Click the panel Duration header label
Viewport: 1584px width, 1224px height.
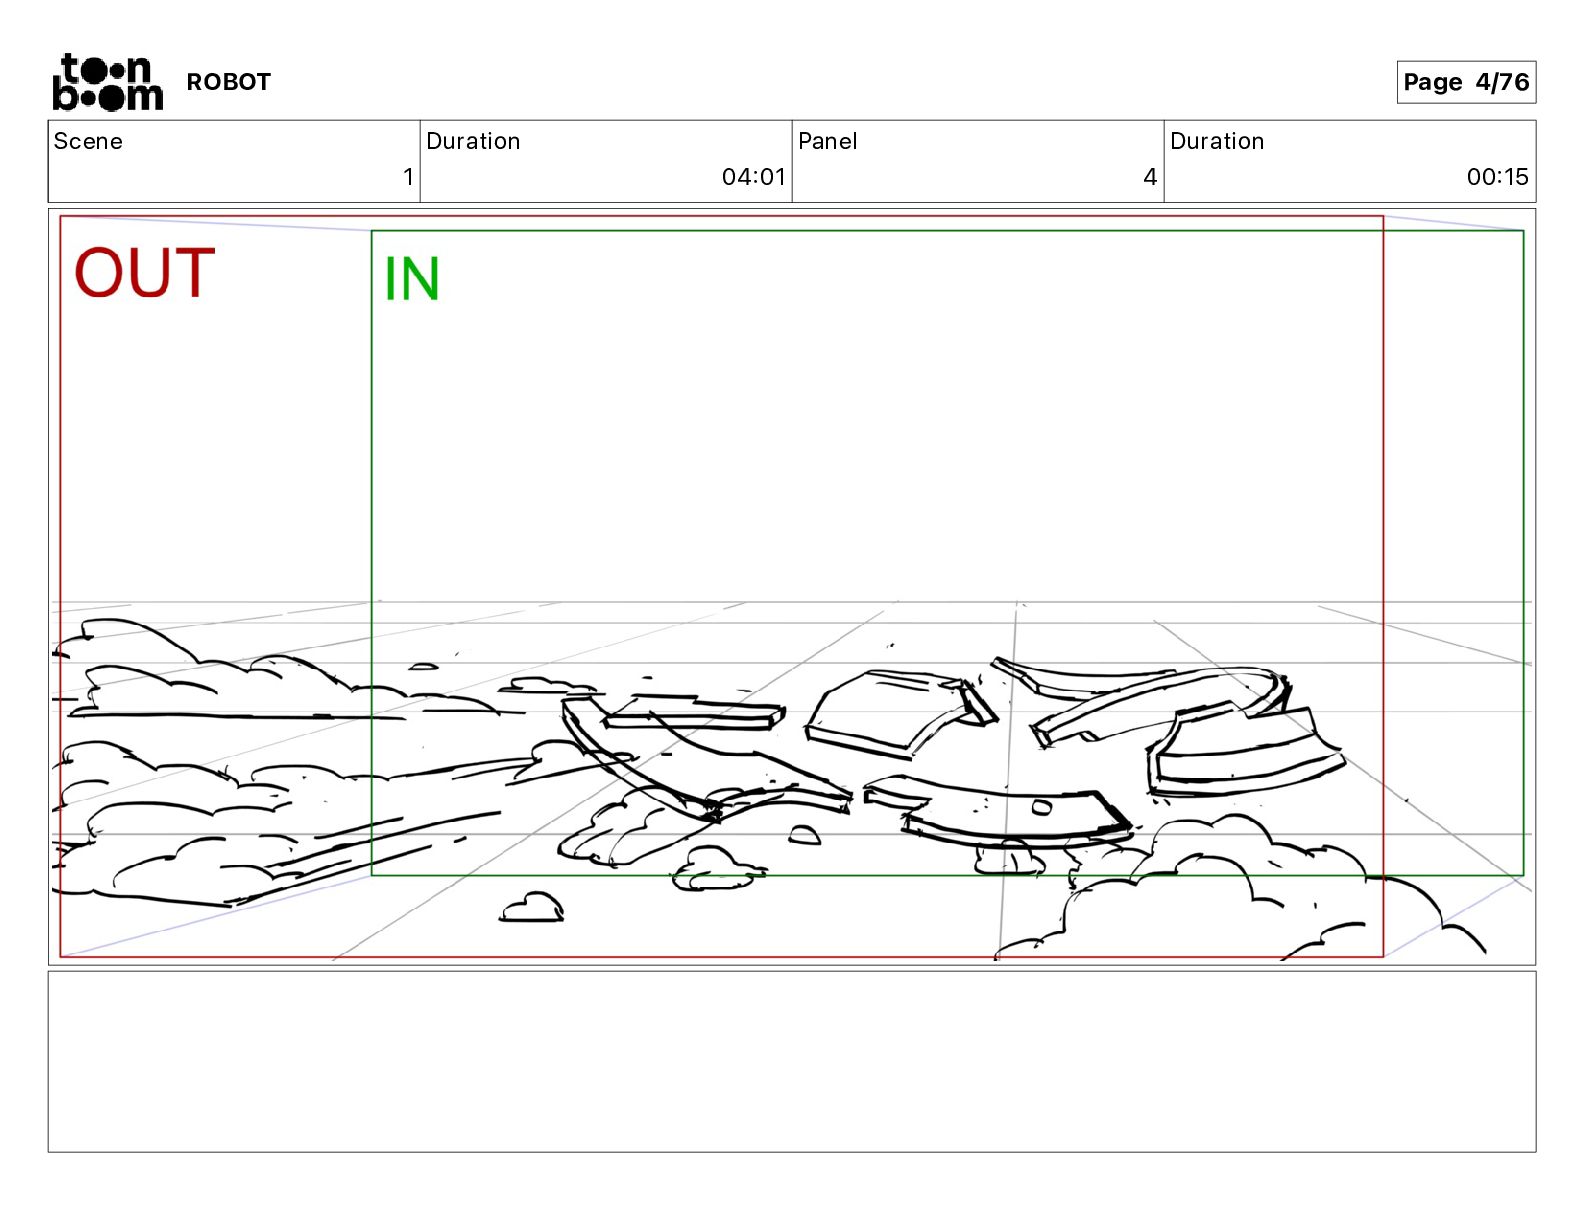click(x=1217, y=141)
